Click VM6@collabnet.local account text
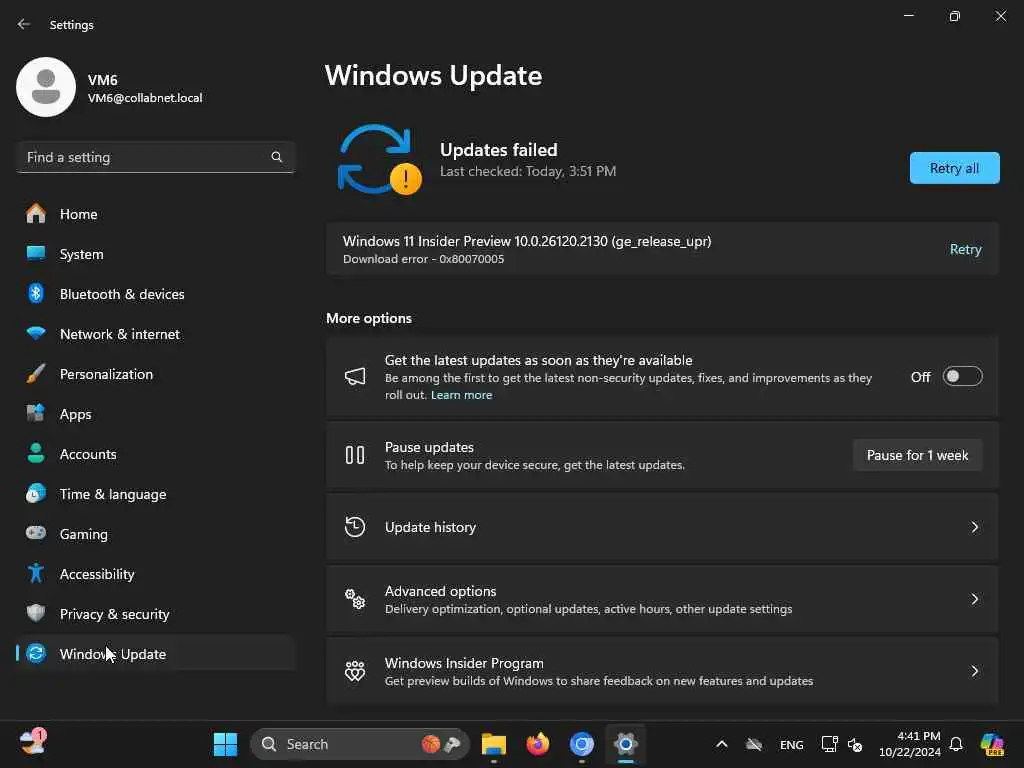The width and height of the screenshot is (1024, 768). tap(145, 98)
